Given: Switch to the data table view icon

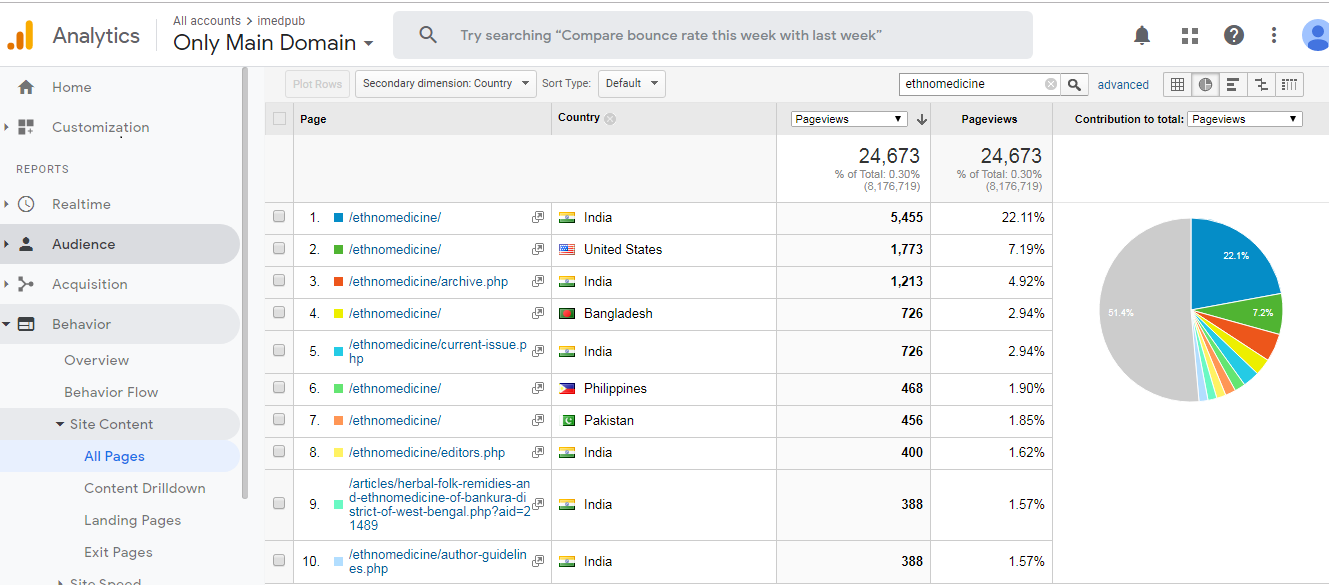Looking at the screenshot, I should click(x=1178, y=85).
